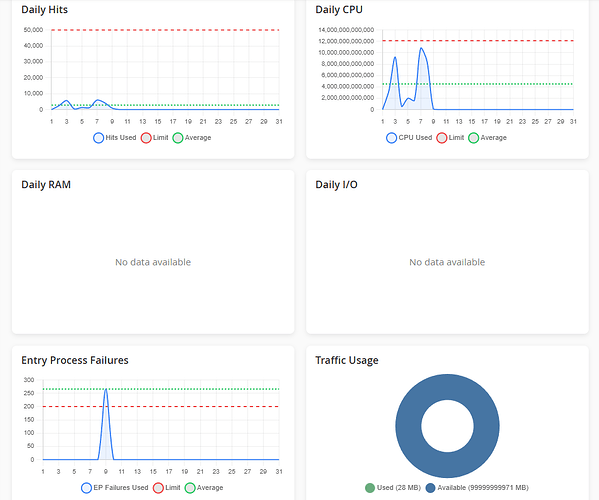Click the CPU peak at day 3

pyautogui.click(x=395, y=57)
